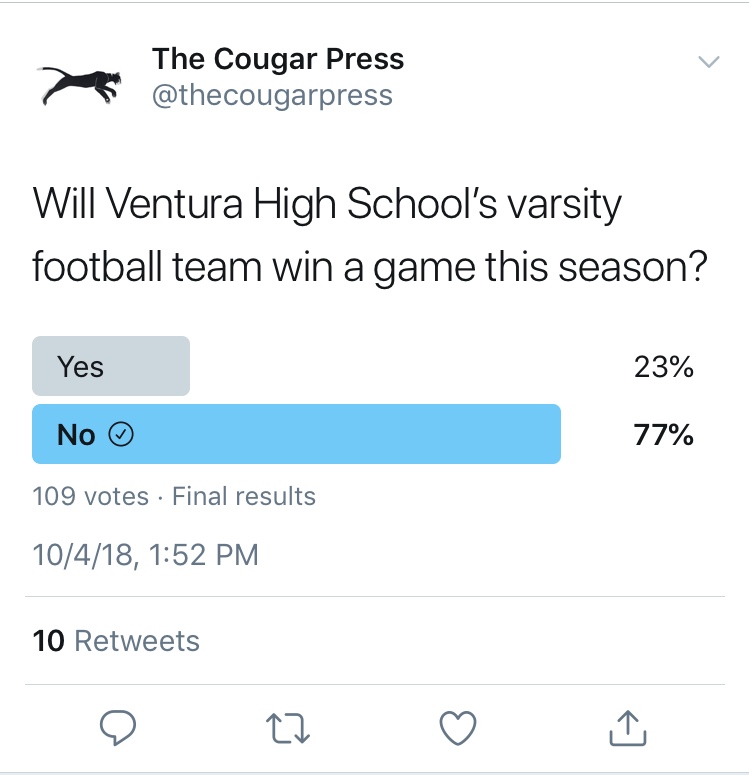The height and width of the screenshot is (775, 749).
Task: Tap the reply speech bubble icon
Action: pyautogui.click(x=118, y=727)
